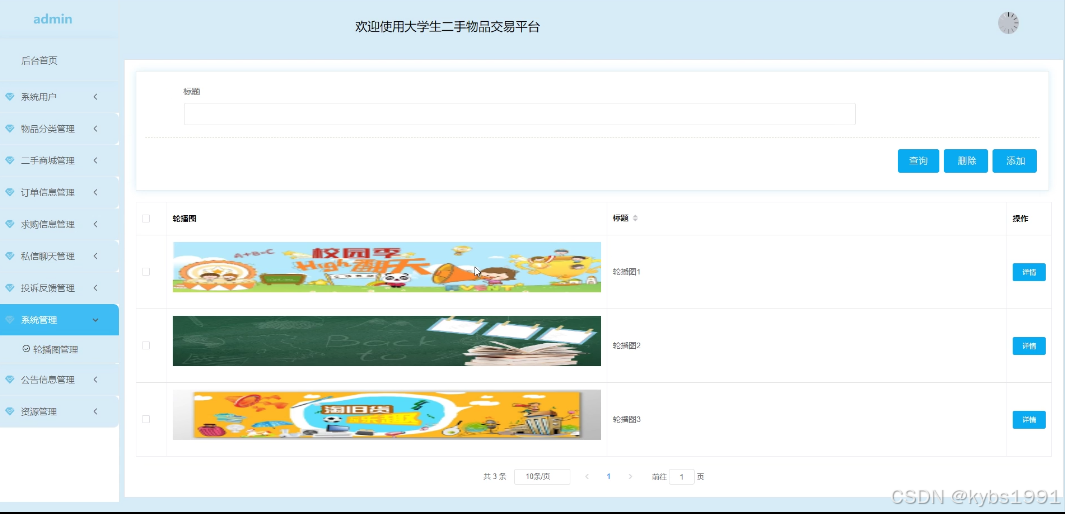This screenshot has height=514, width=1065.
Task: Expand 物品分类管理 using its chevron arrow
Action: [96, 129]
